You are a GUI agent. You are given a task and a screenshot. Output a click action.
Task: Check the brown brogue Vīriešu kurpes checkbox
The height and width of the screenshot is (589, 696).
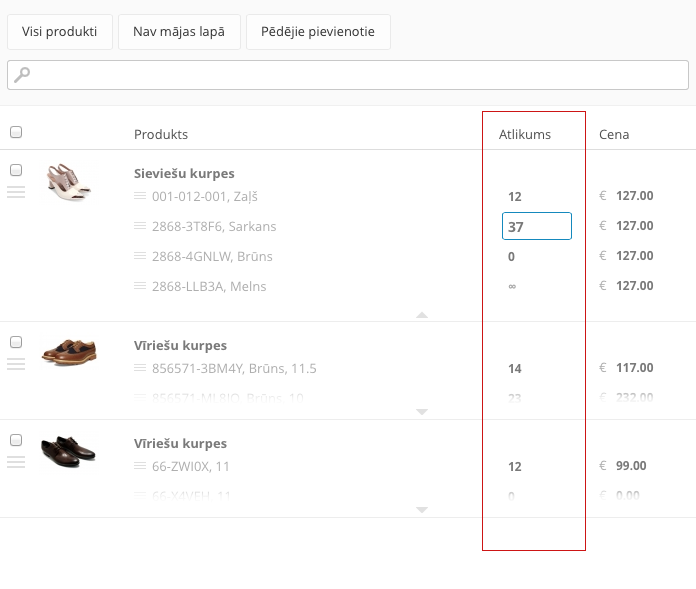coord(16,342)
